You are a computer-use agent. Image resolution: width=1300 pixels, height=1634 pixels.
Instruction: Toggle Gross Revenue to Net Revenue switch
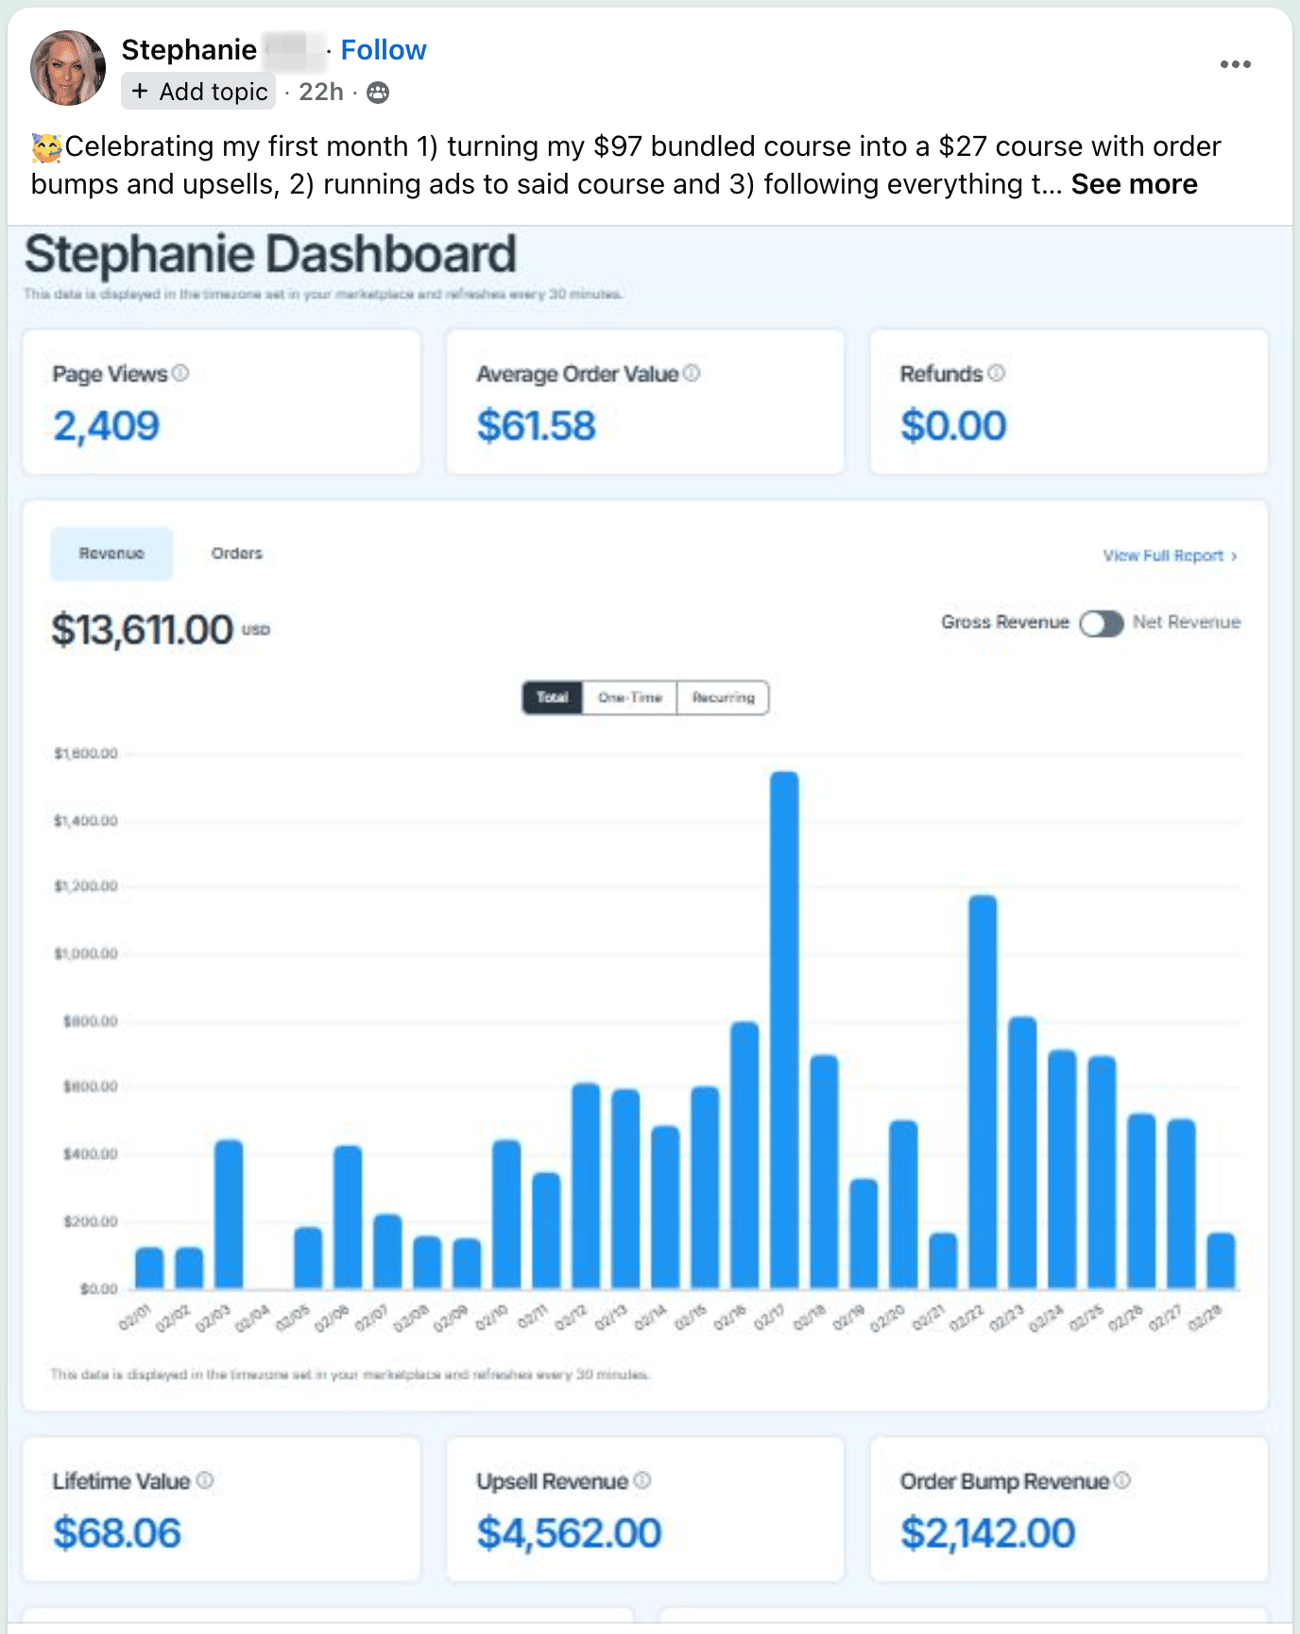pyautogui.click(x=1101, y=623)
